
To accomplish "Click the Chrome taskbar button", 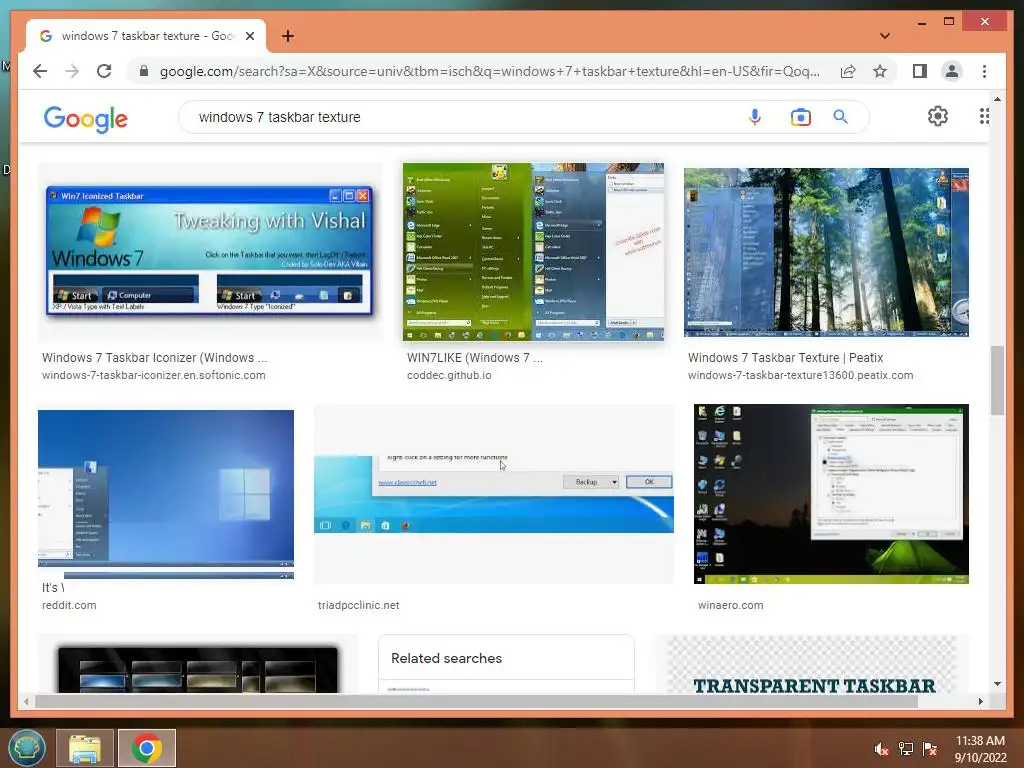I will point(147,748).
